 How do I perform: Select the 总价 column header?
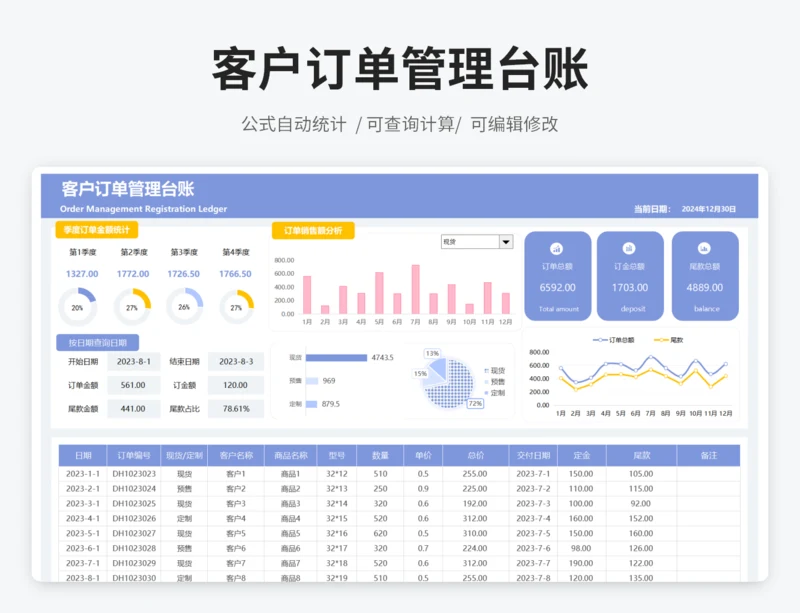[476, 455]
